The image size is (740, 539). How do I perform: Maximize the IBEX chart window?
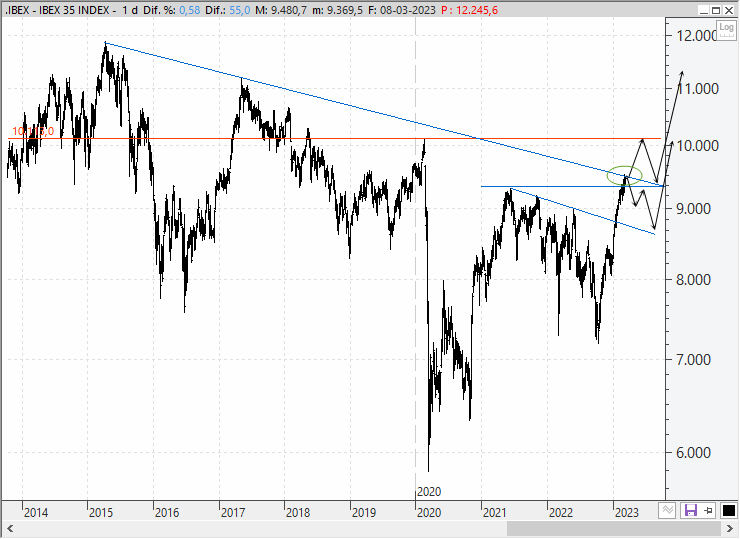[716, 10]
